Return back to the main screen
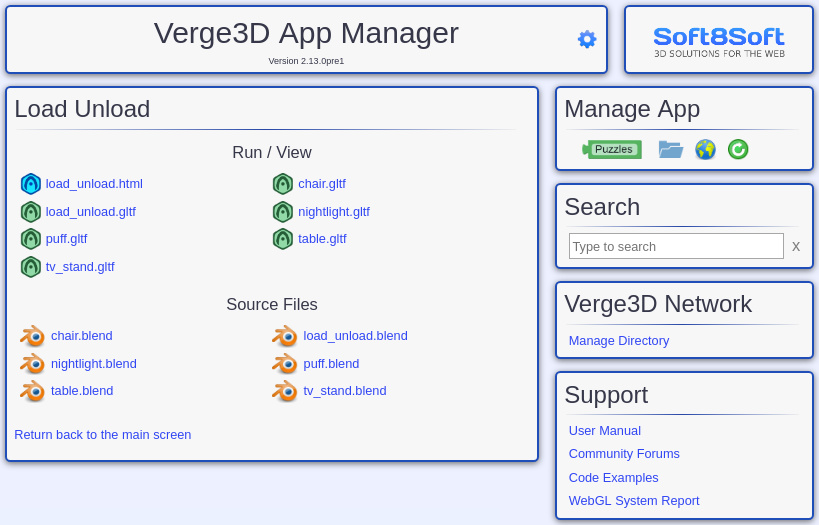This screenshot has width=819, height=525. click(x=102, y=435)
